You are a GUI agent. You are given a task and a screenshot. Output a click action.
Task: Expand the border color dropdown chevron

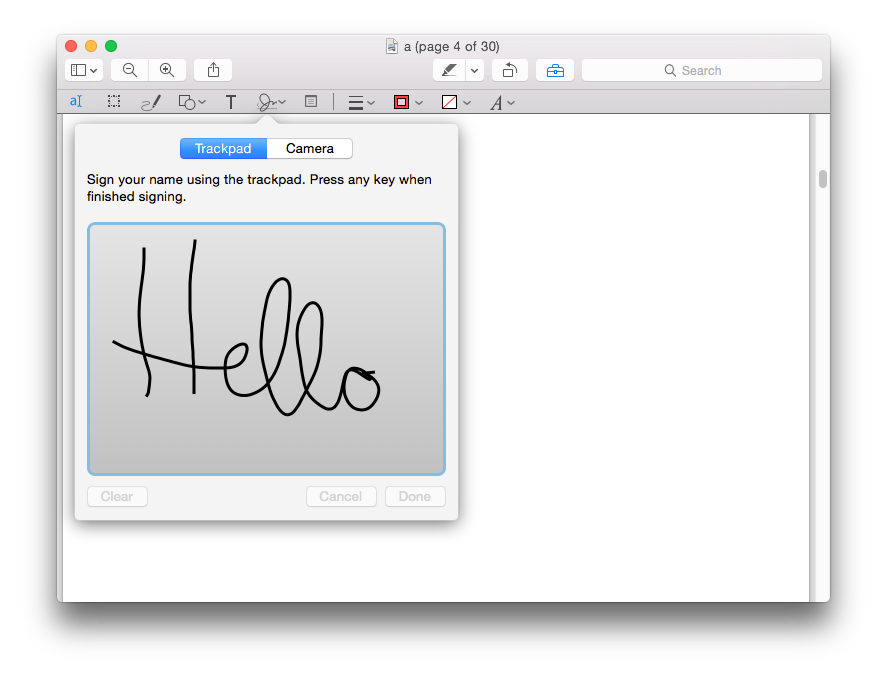click(419, 103)
